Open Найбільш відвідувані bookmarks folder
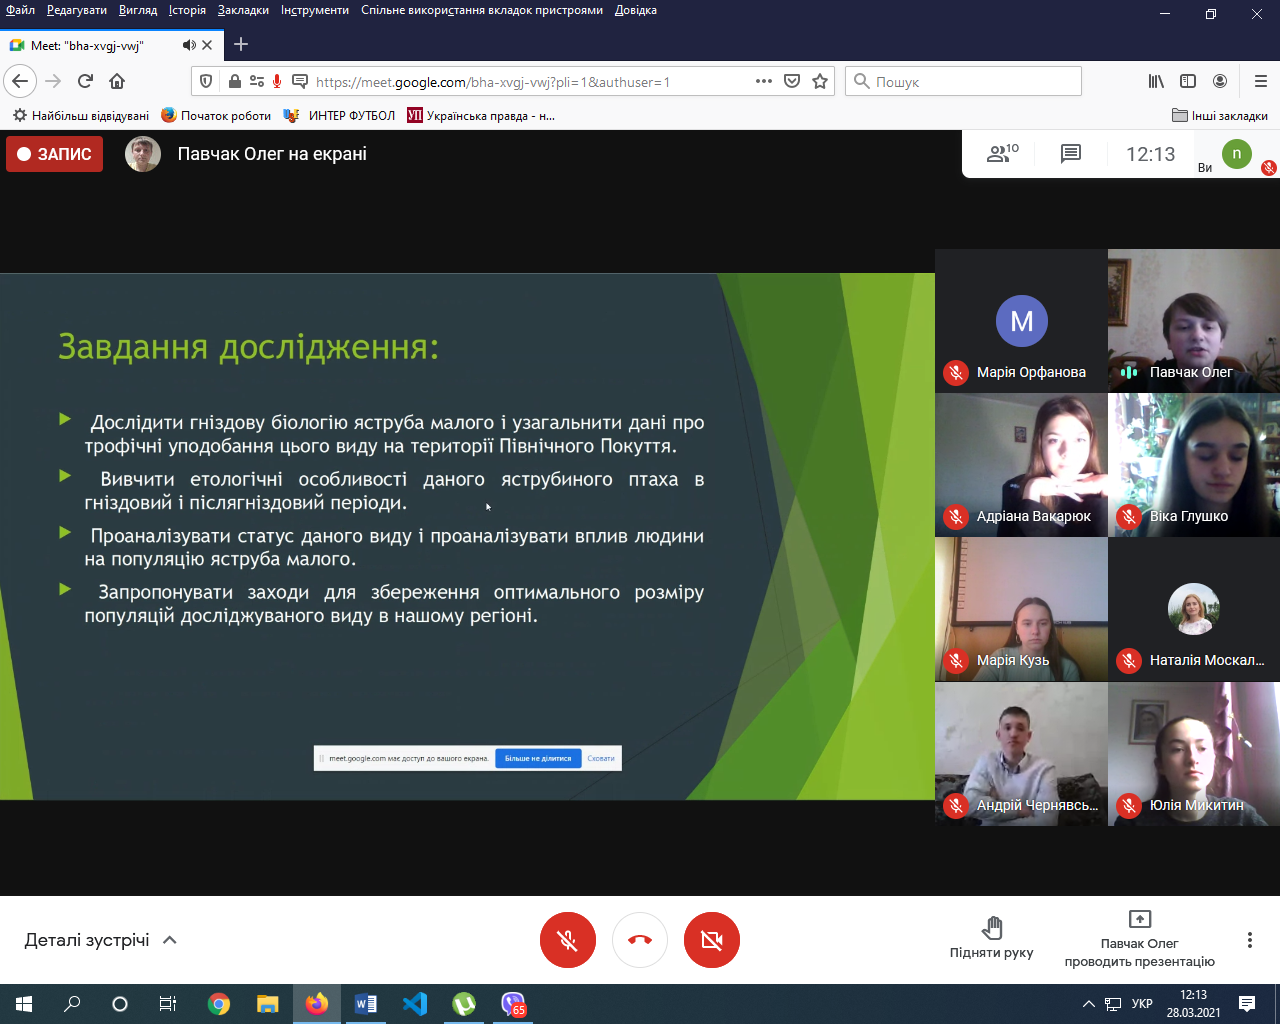This screenshot has height=1024, width=1280. 81,115
